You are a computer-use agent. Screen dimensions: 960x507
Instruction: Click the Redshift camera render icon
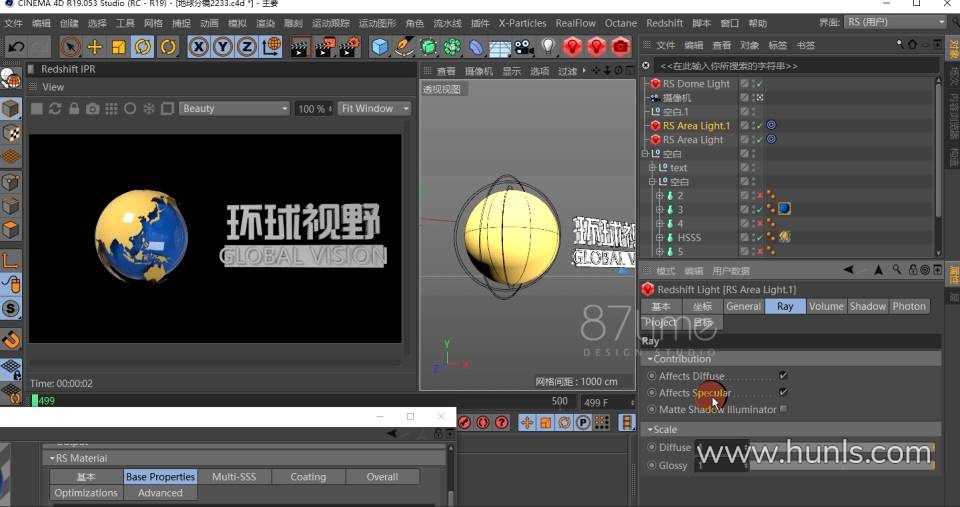pyautogui.click(x=621, y=47)
